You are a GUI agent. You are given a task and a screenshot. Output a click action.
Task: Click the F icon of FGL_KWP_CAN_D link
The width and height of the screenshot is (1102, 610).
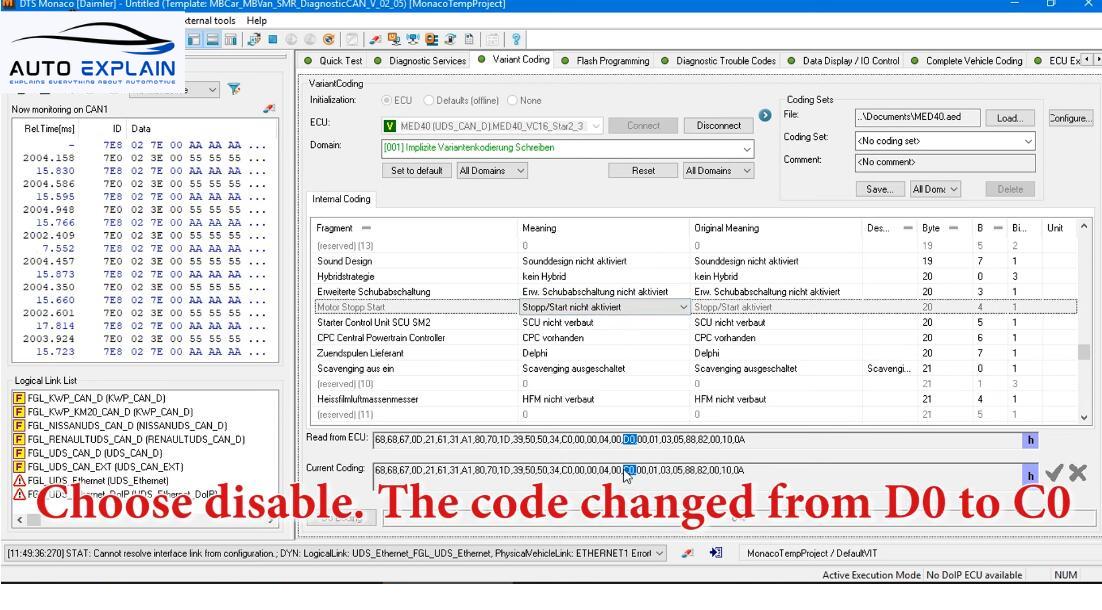click(19, 398)
